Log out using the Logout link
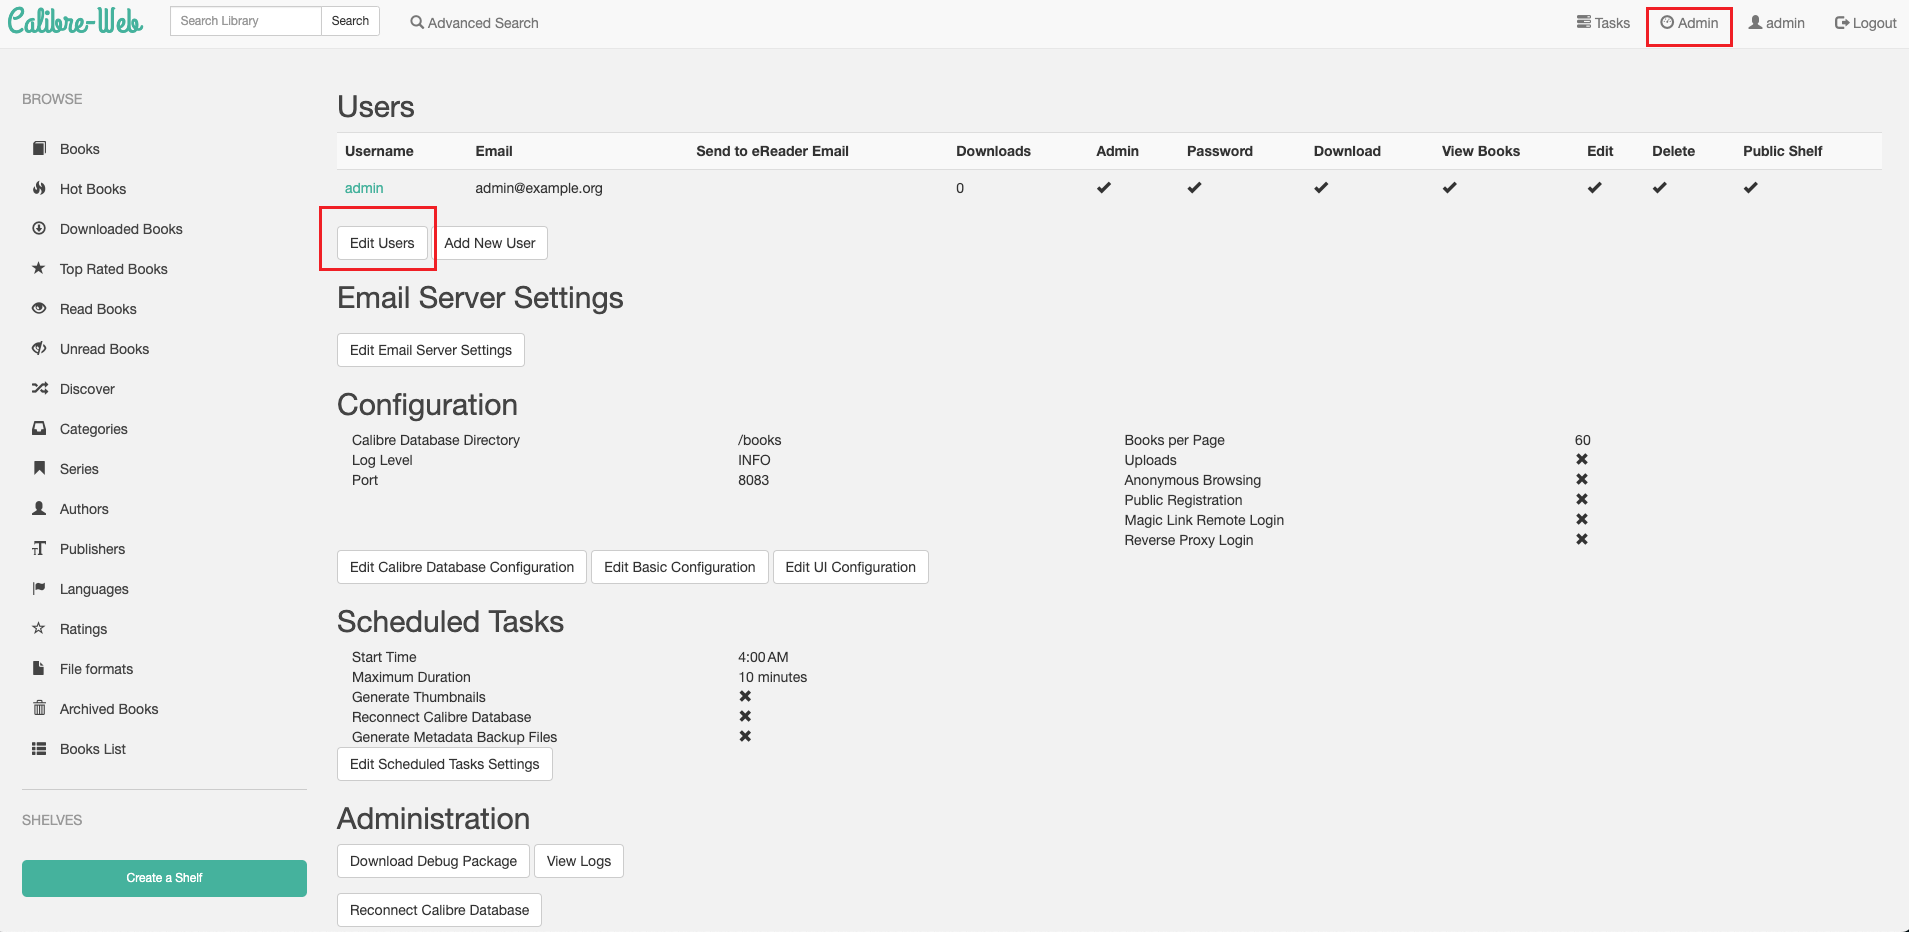 pos(1865,22)
